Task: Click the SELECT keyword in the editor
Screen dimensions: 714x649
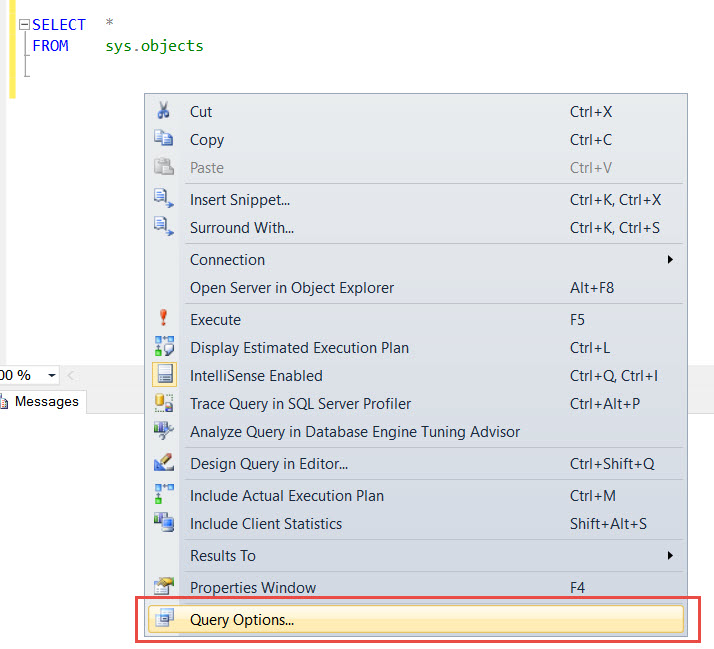Action: (x=59, y=25)
